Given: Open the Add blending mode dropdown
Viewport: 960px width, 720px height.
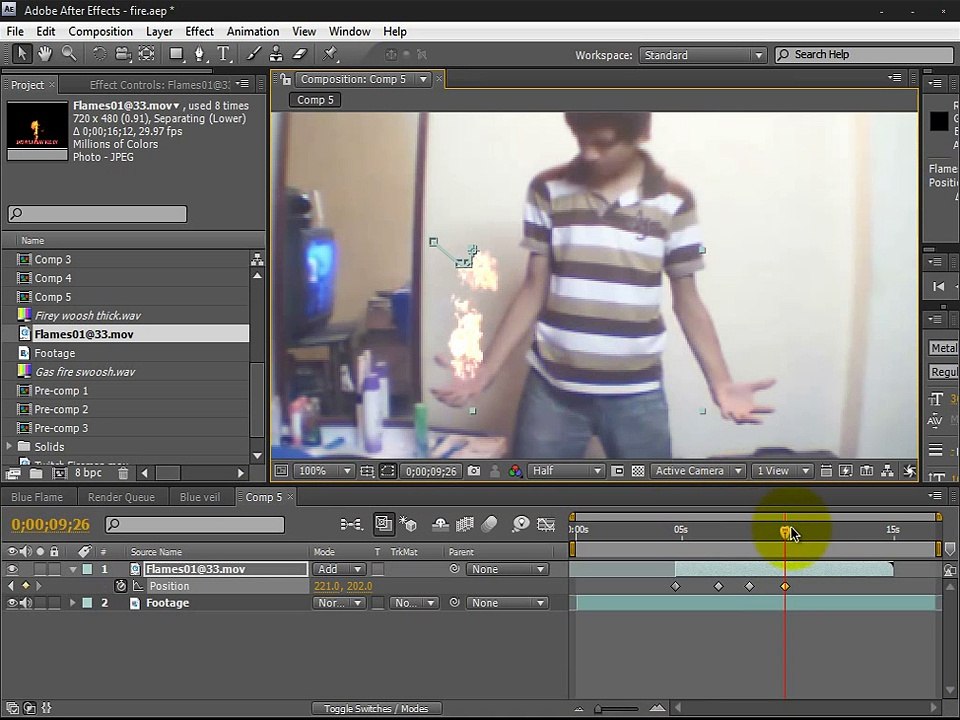Looking at the screenshot, I should pyautogui.click(x=339, y=569).
